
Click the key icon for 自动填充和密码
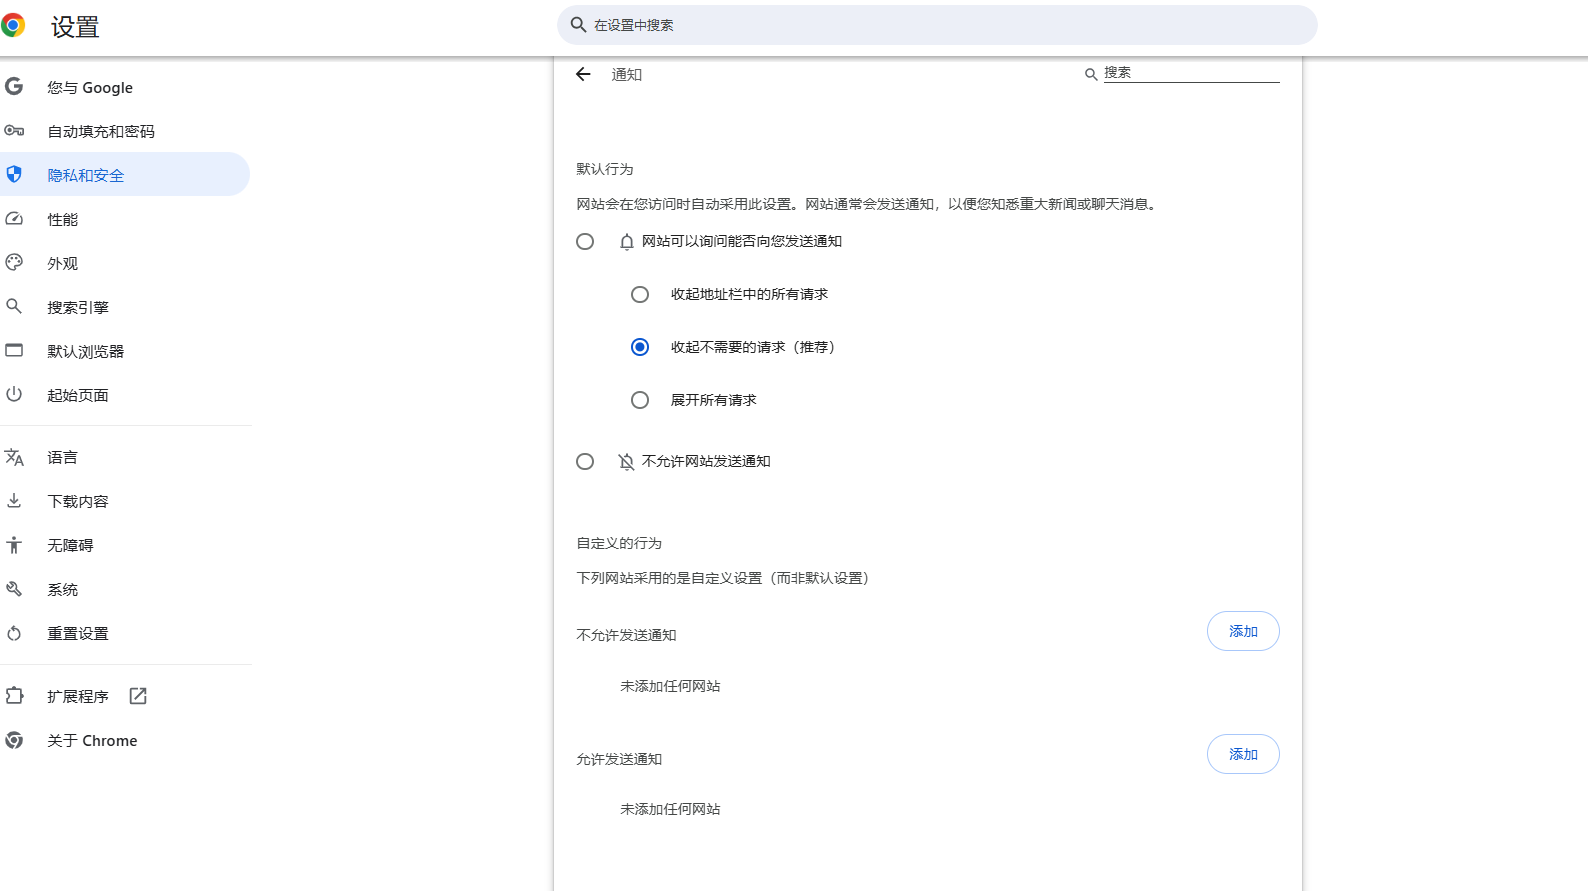14,131
